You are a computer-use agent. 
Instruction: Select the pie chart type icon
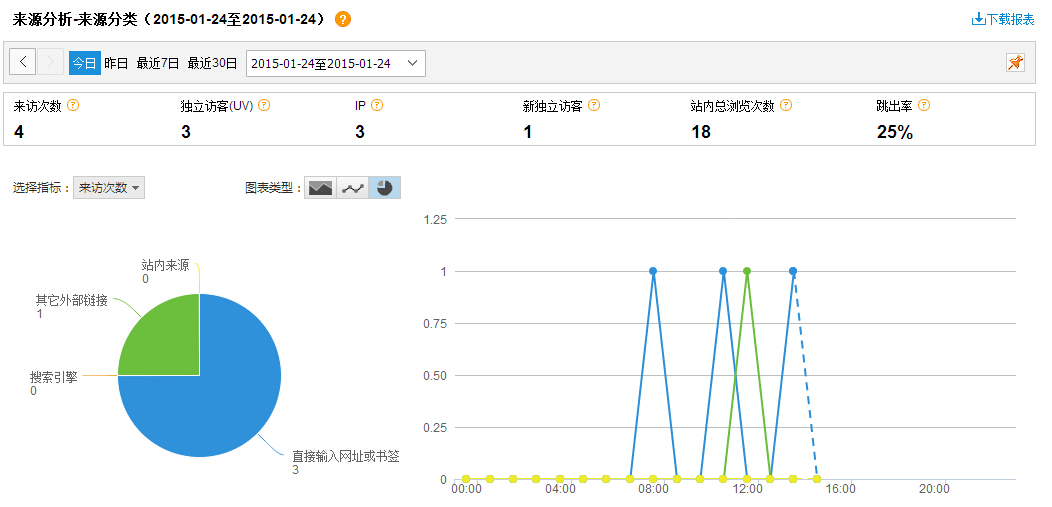click(384, 188)
